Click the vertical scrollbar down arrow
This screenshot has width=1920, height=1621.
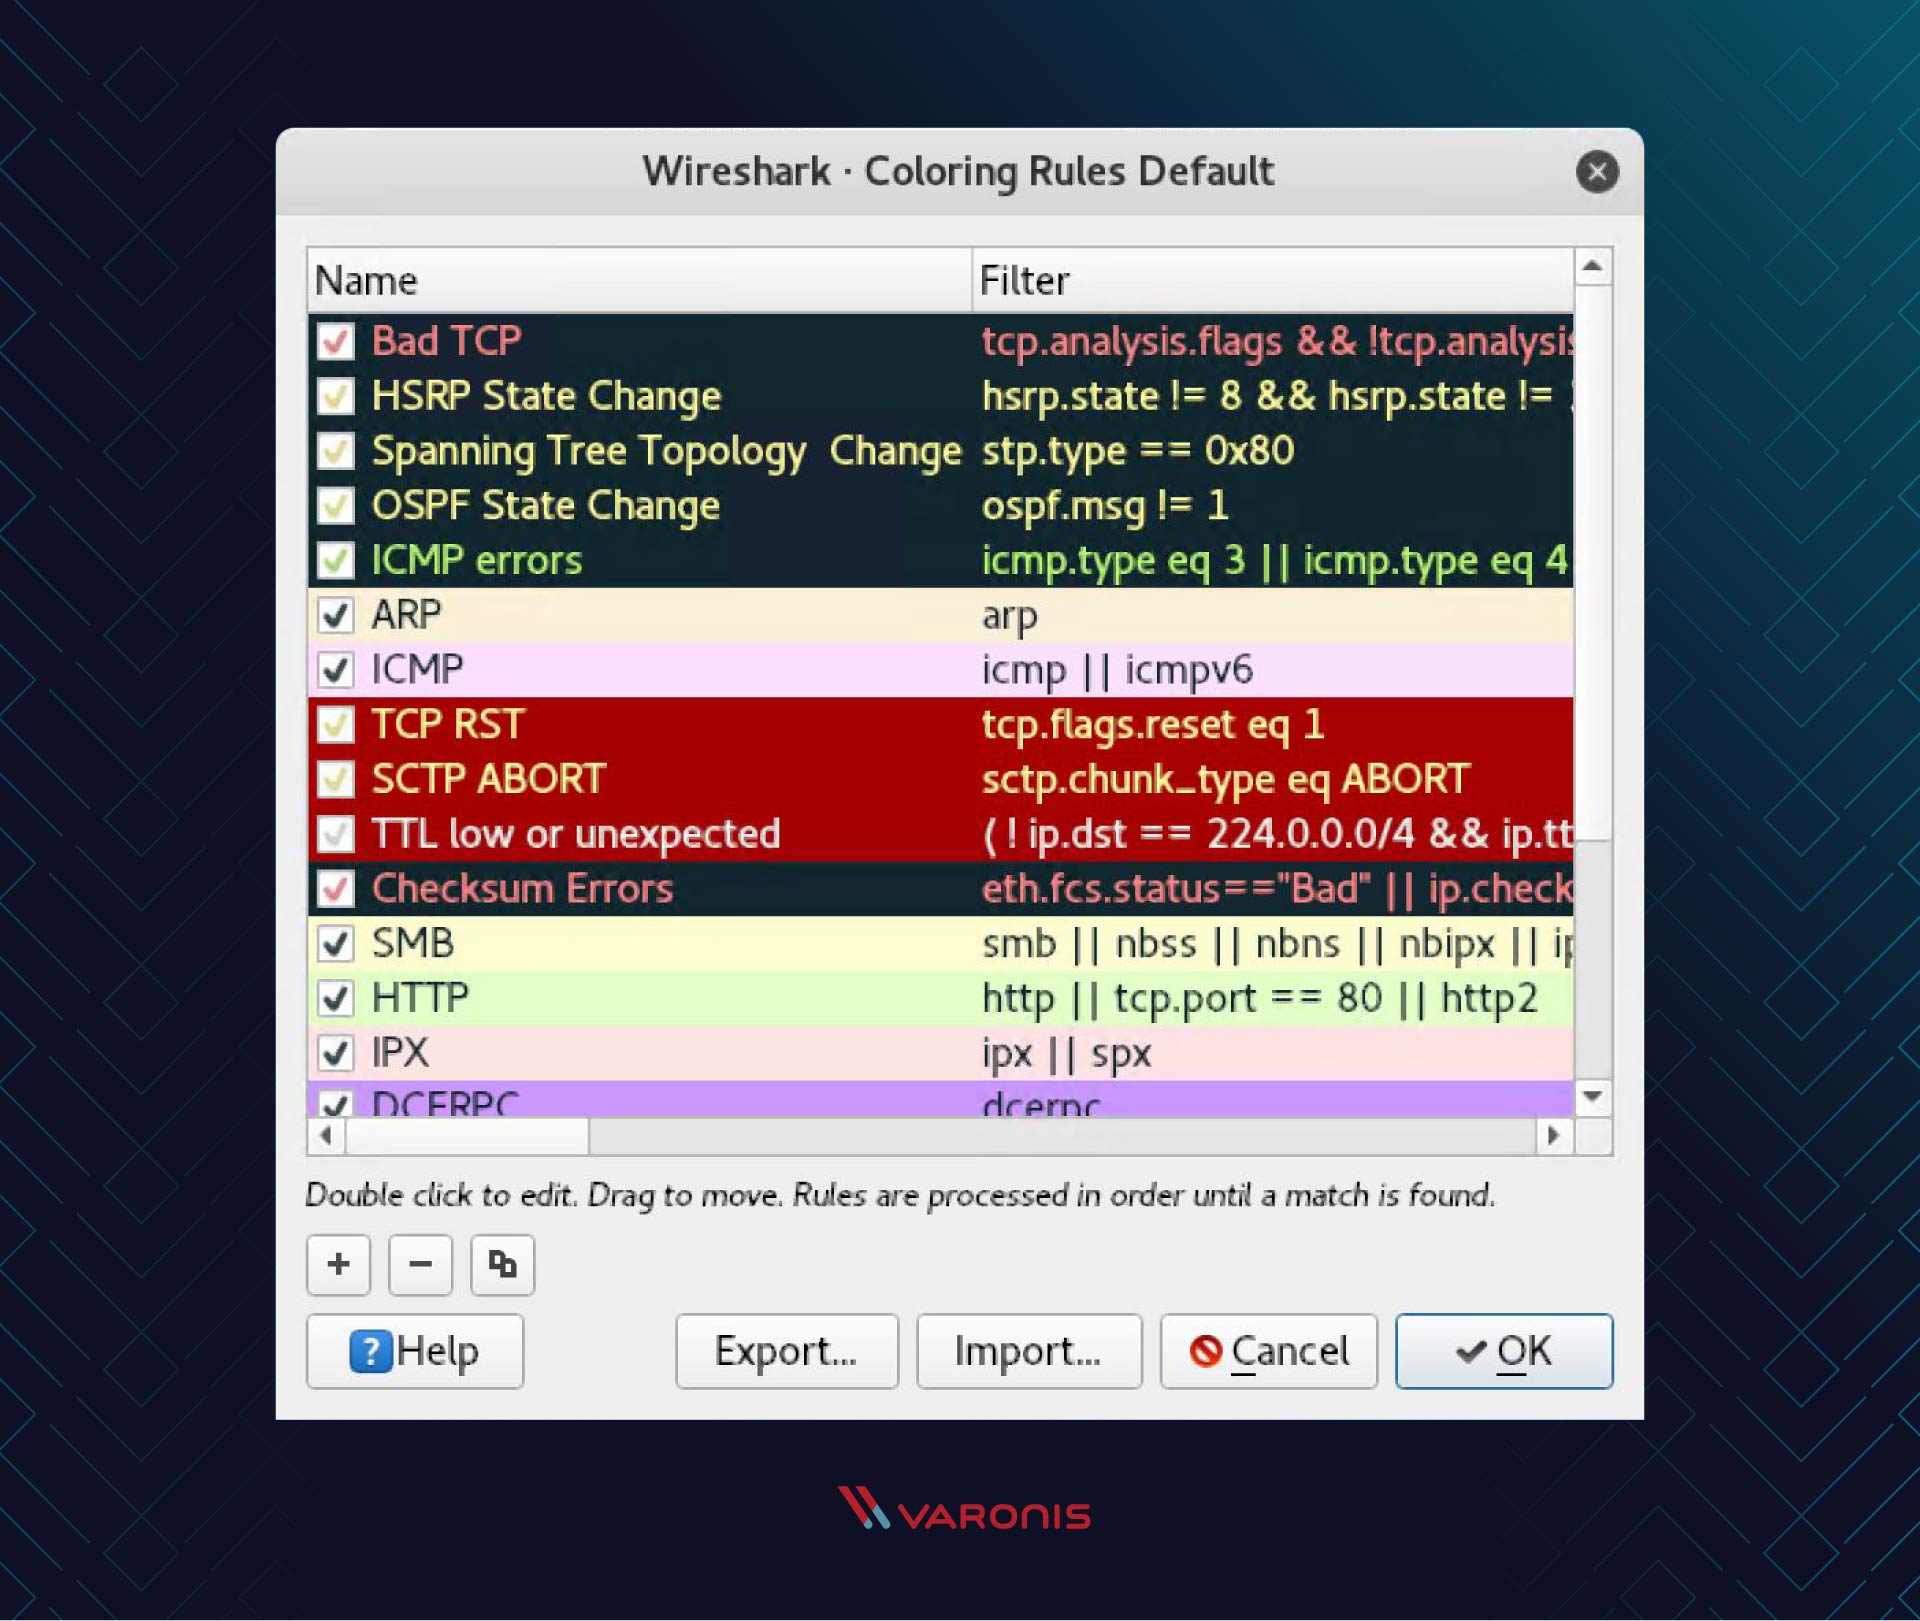click(1593, 1097)
